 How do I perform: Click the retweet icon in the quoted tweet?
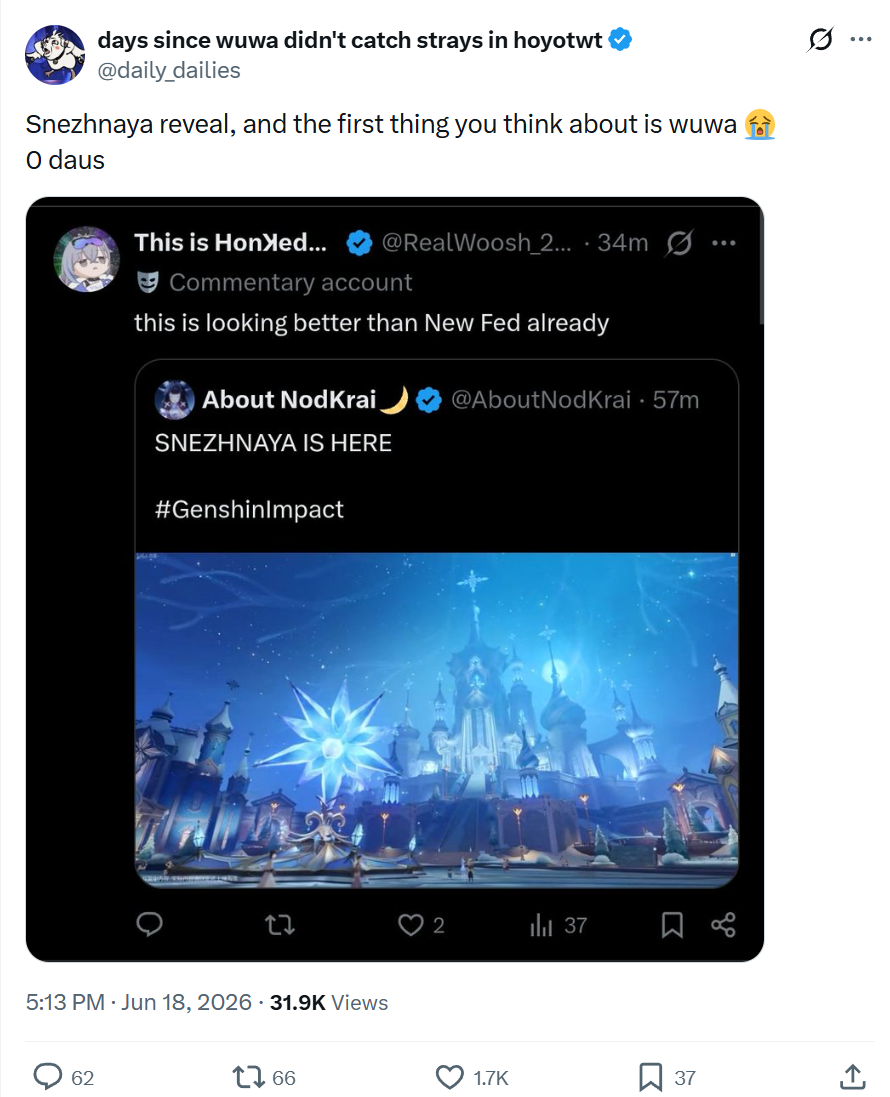coord(281,925)
